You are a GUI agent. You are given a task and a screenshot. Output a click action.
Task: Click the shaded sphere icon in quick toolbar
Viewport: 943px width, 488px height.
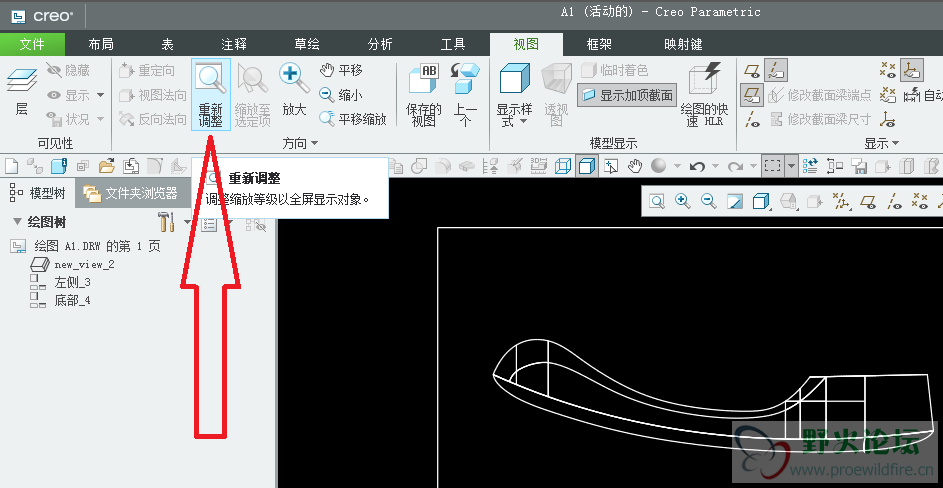click(659, 166)
